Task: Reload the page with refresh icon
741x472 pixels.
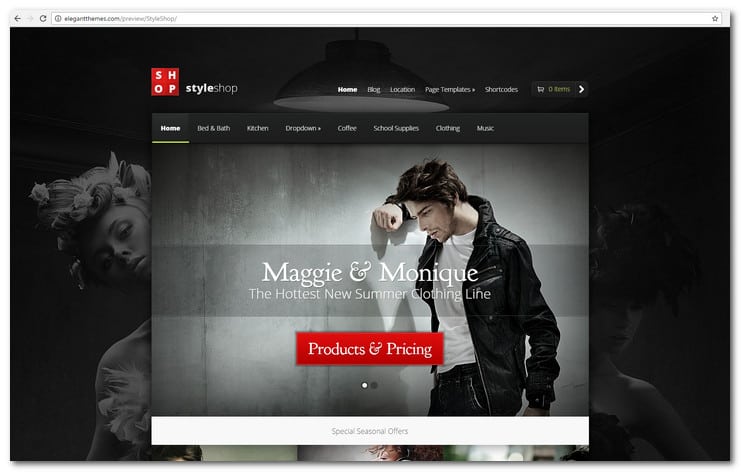Action: pyautogui.click(x=43, y=18)
